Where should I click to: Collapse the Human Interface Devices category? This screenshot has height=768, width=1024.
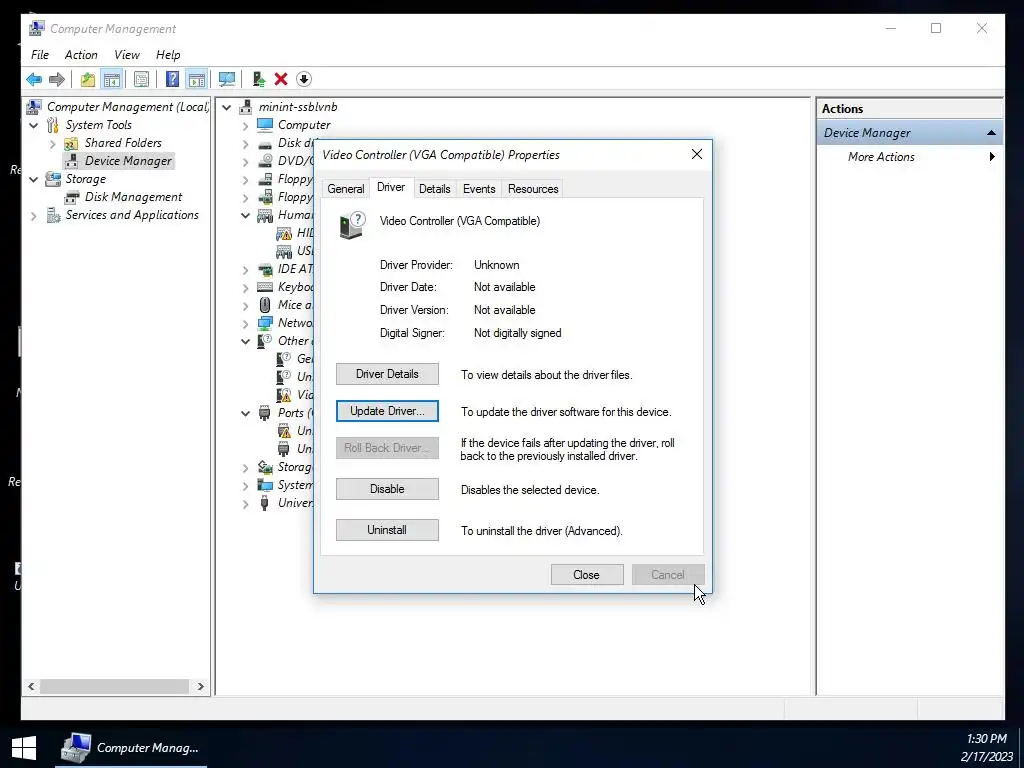point(246,216)
